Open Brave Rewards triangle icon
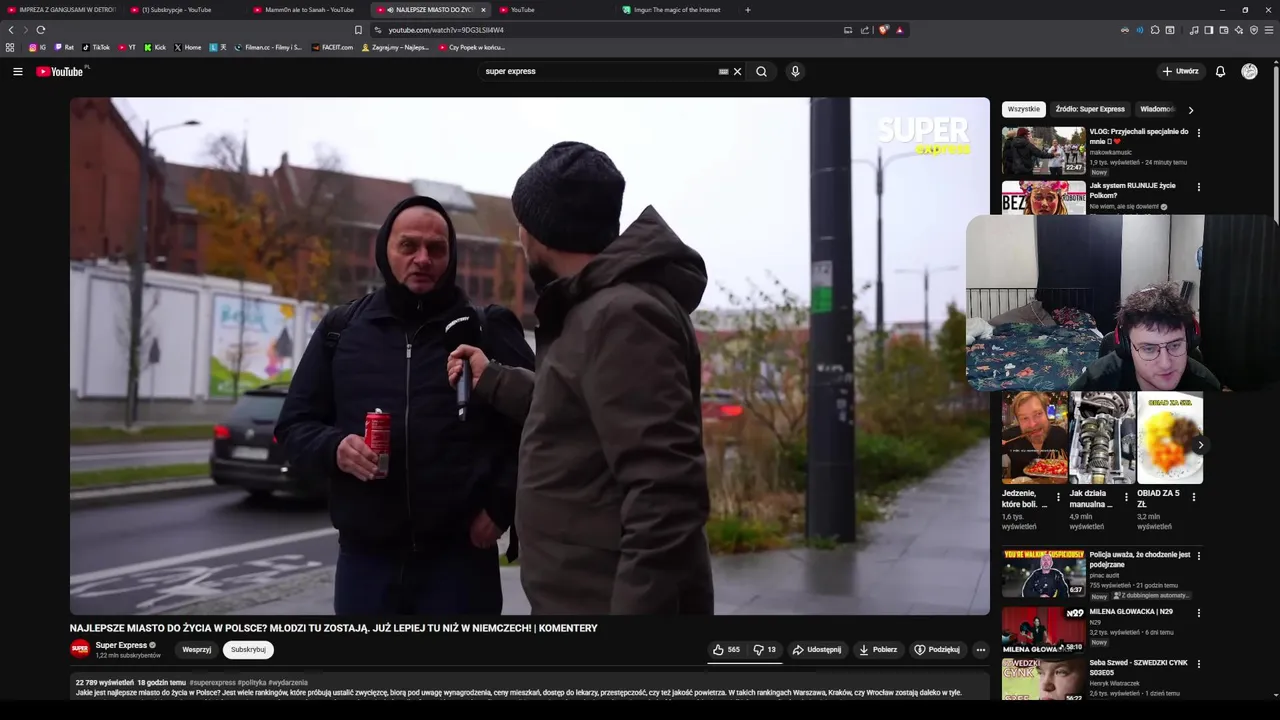Viewport: 1280px width, 720px height. pyautogui.click(x=899, y=30)
